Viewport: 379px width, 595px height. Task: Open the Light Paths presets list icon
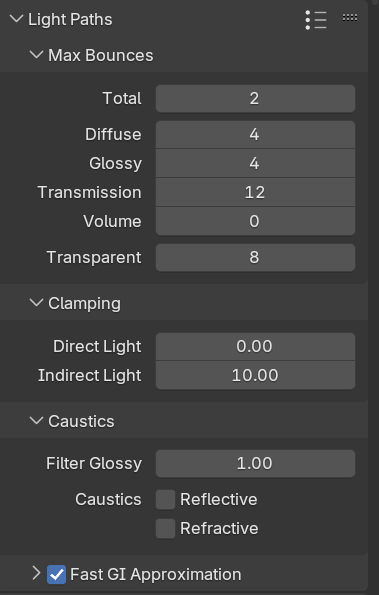tap(316, 20)
